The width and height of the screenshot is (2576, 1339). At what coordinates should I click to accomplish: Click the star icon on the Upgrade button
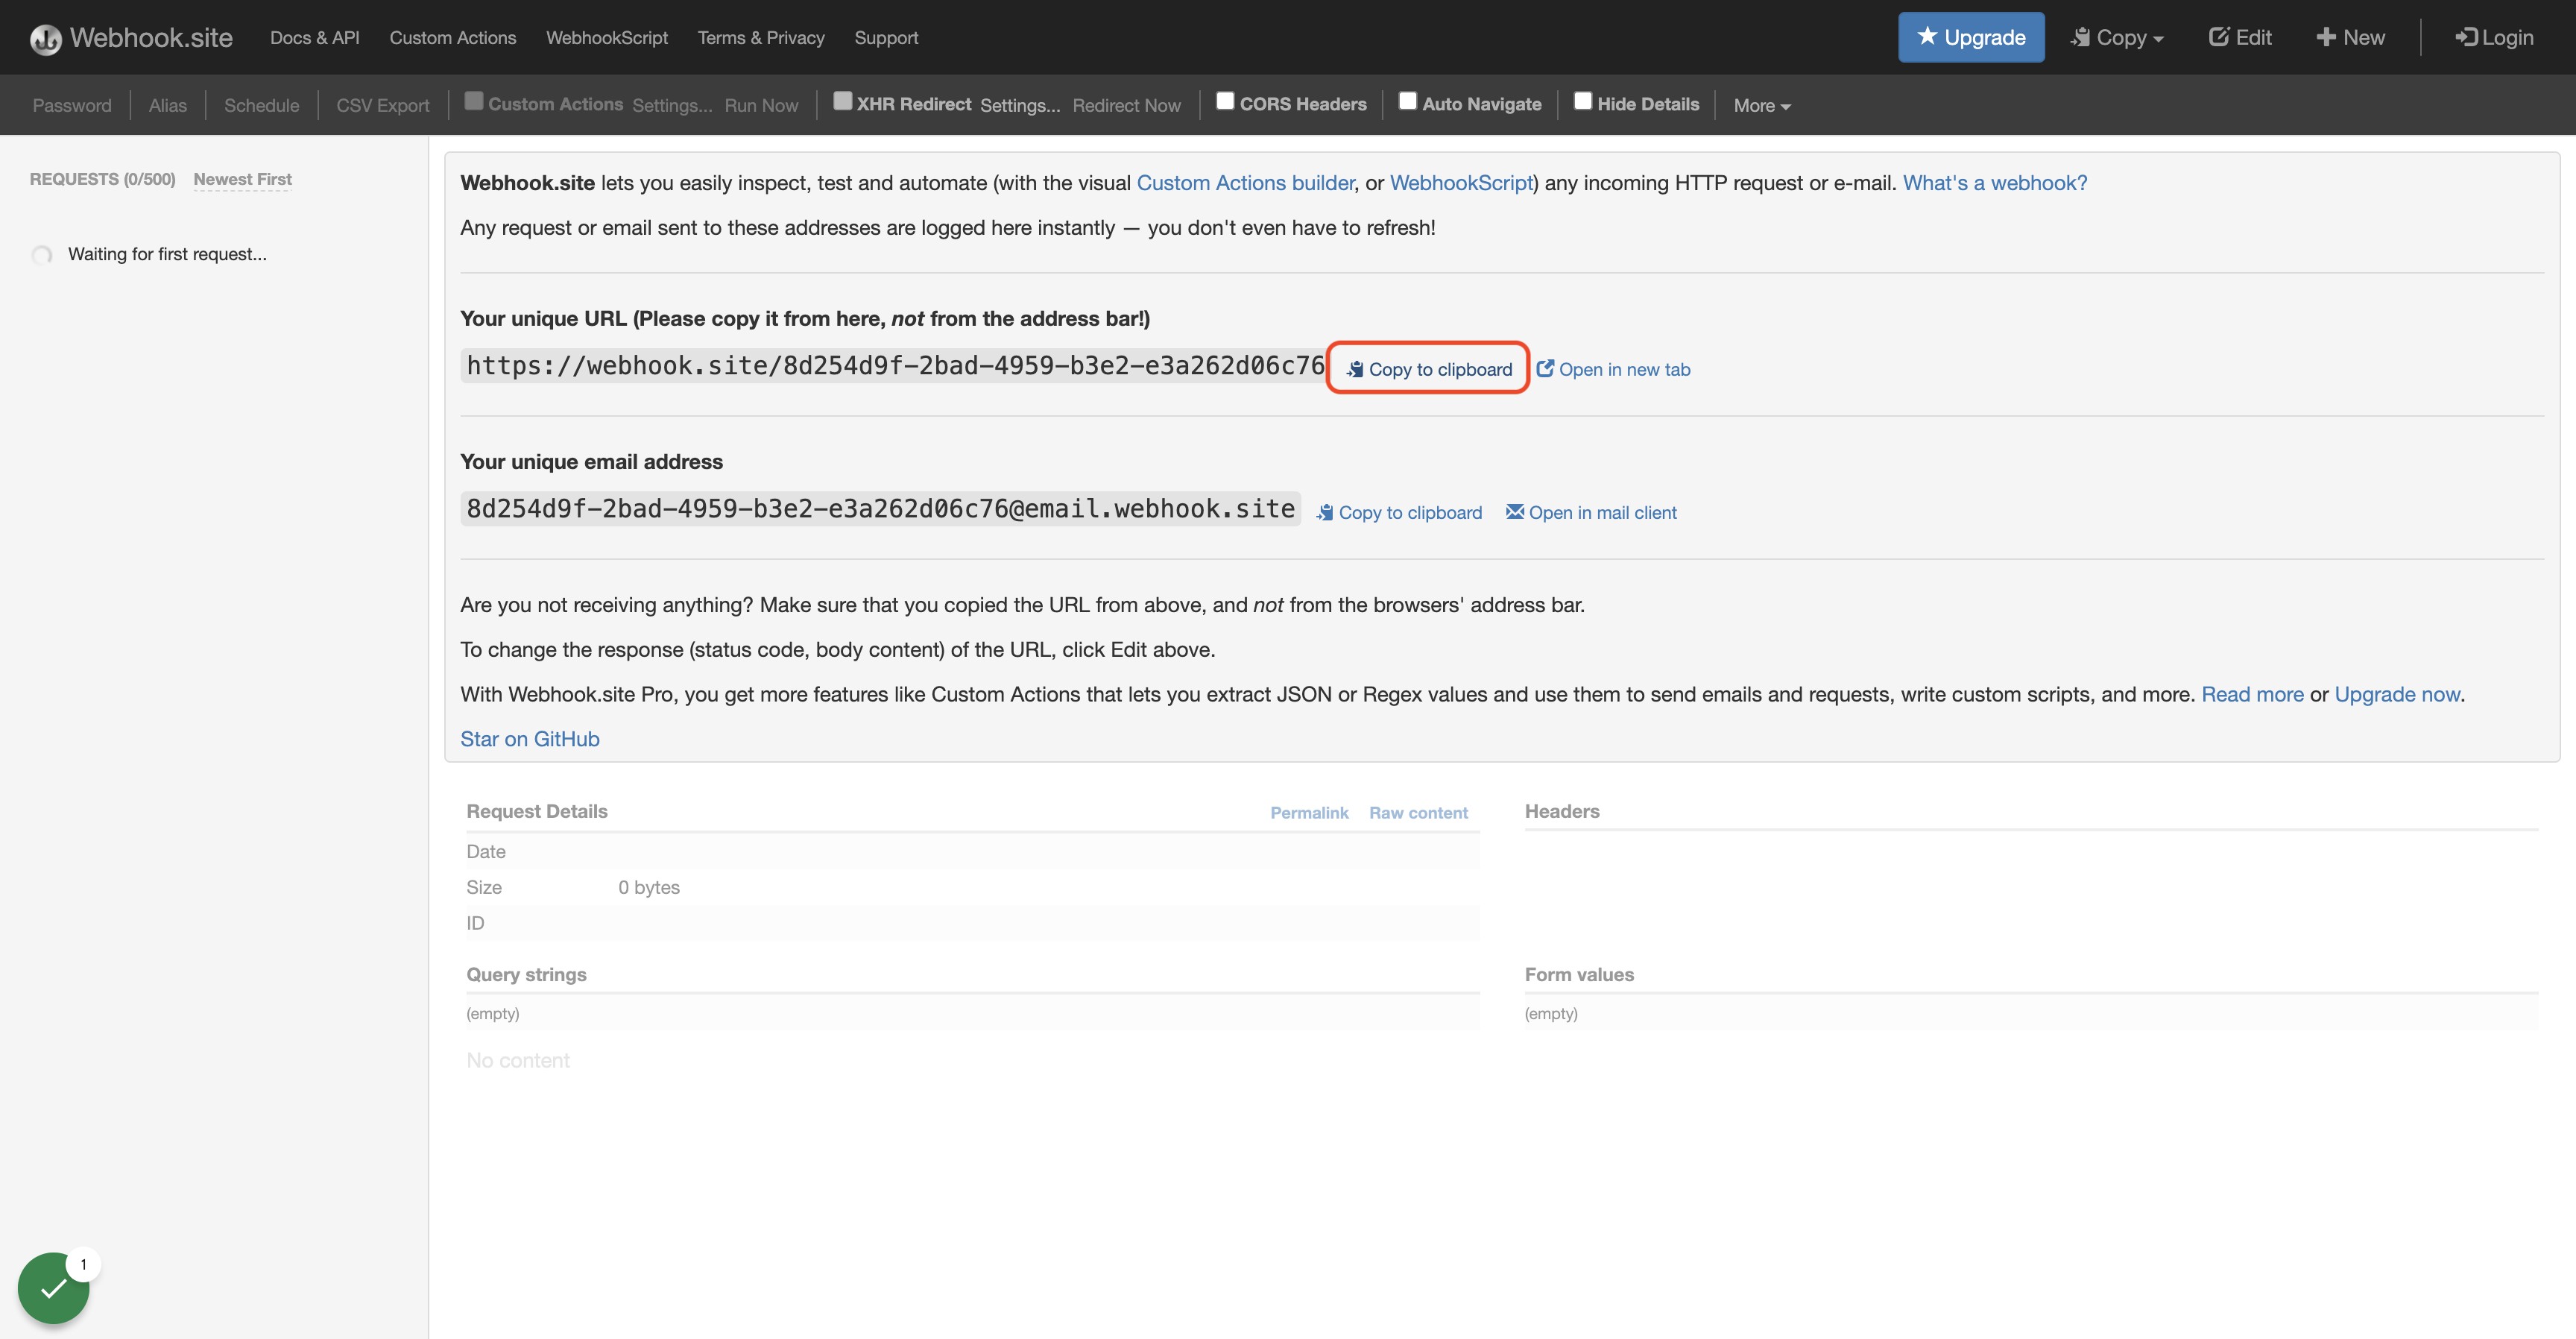tap(1927, 36)
